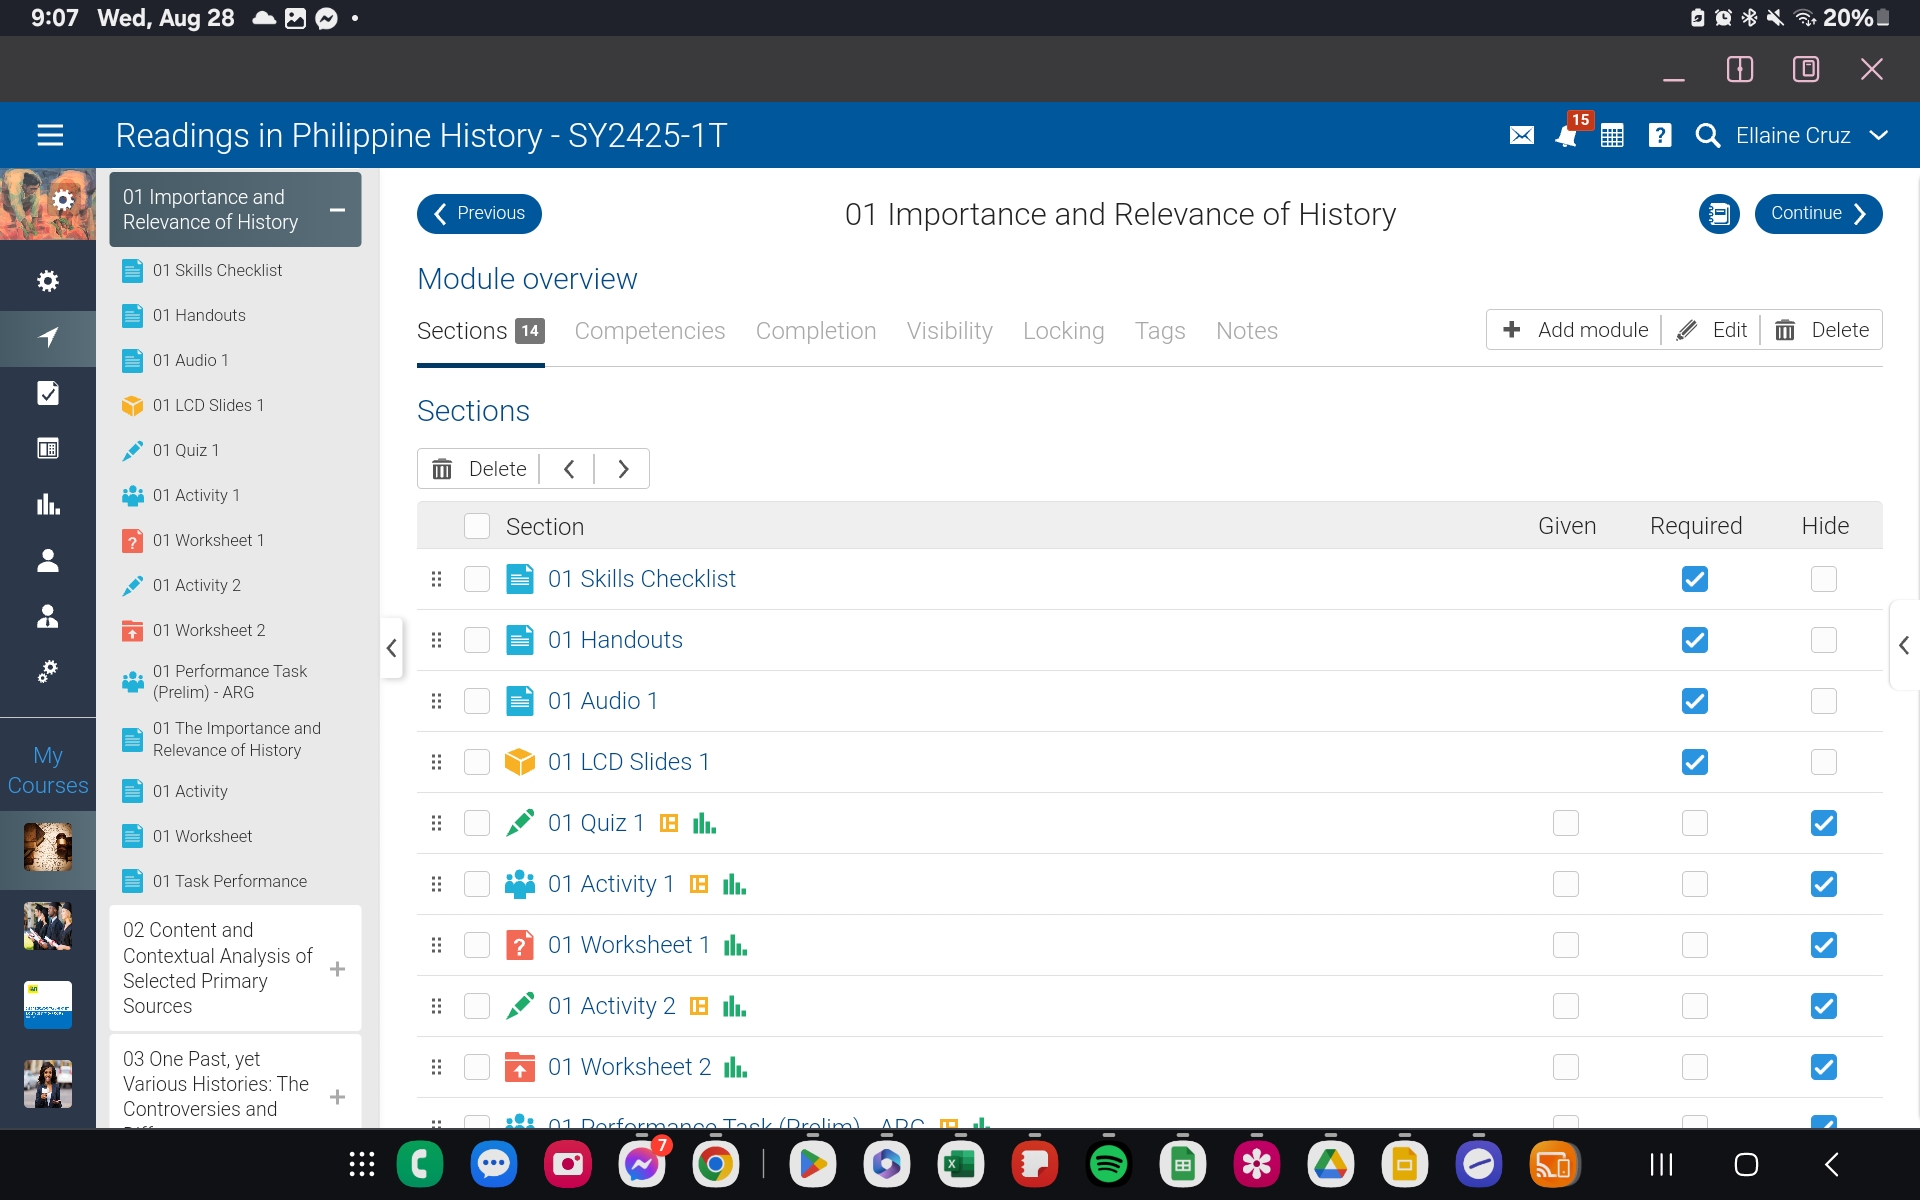The height and width of the screenshot is (1200, 1920).
Task: Open notifications bell with 15 badge
Action: (x=1566, y=135)
